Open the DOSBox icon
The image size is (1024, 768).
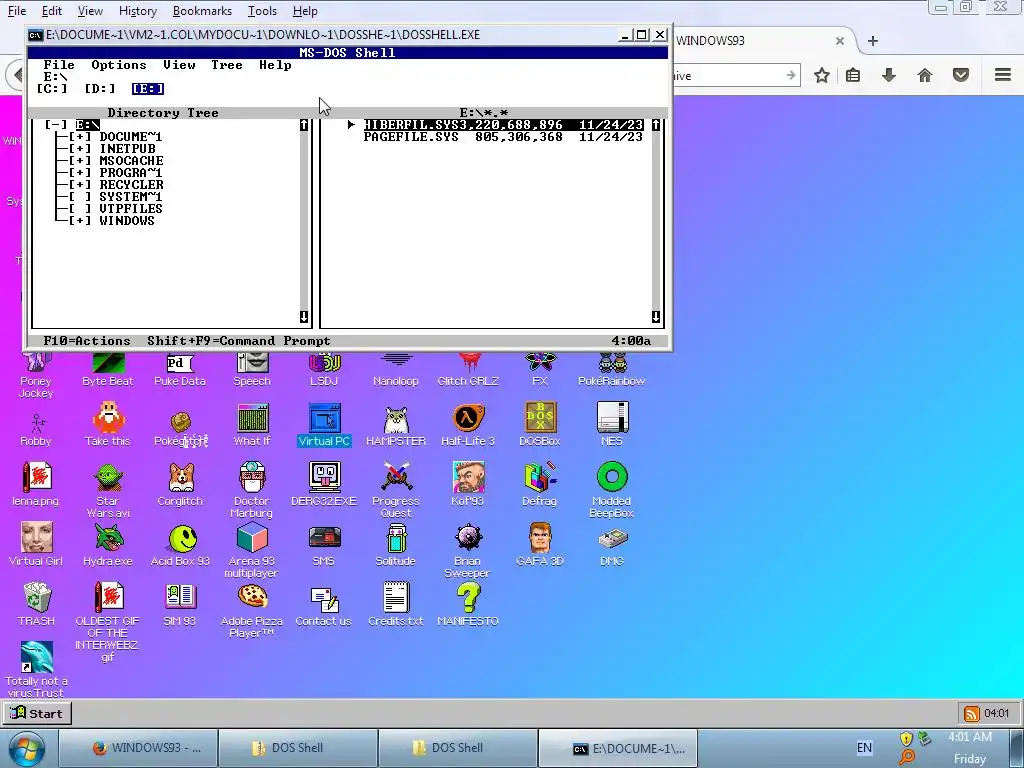[x=539, y=424]
